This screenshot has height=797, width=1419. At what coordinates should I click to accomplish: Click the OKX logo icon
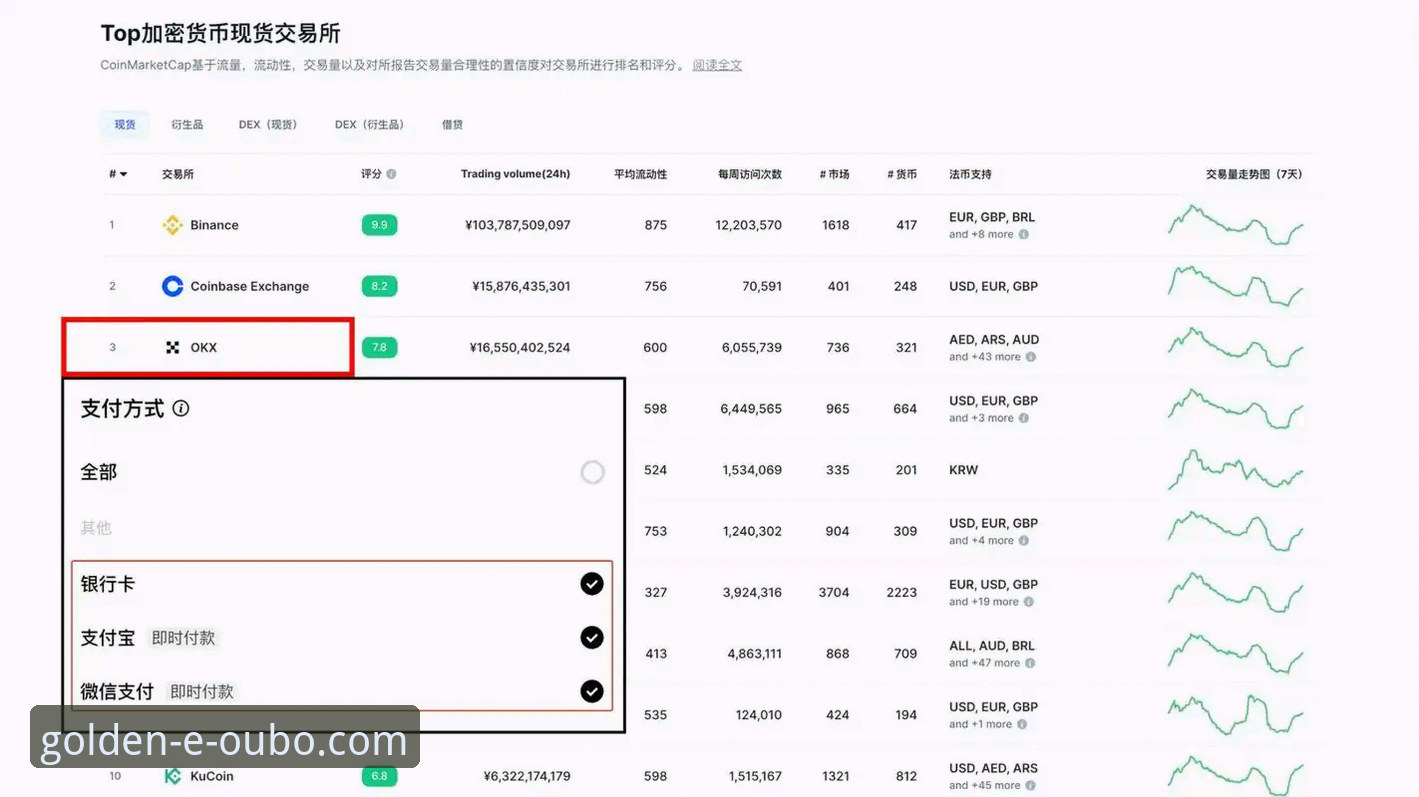click(172, 347)
